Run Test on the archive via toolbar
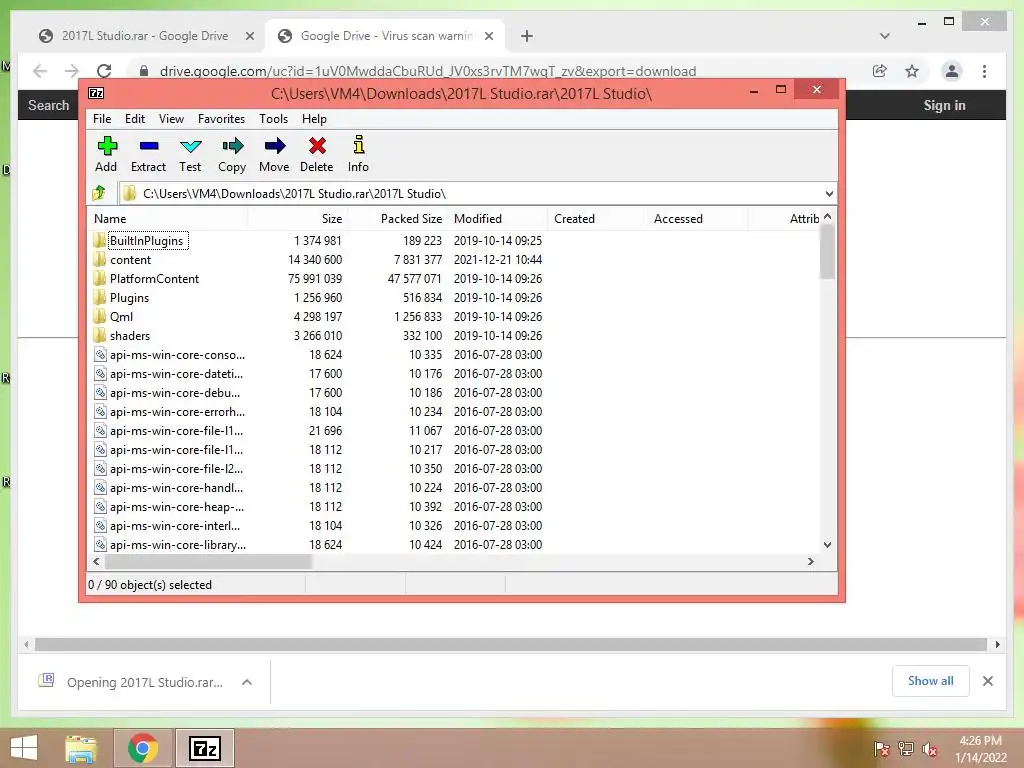The width and height of the screenshot is (1024, 768). pos(191,146)
